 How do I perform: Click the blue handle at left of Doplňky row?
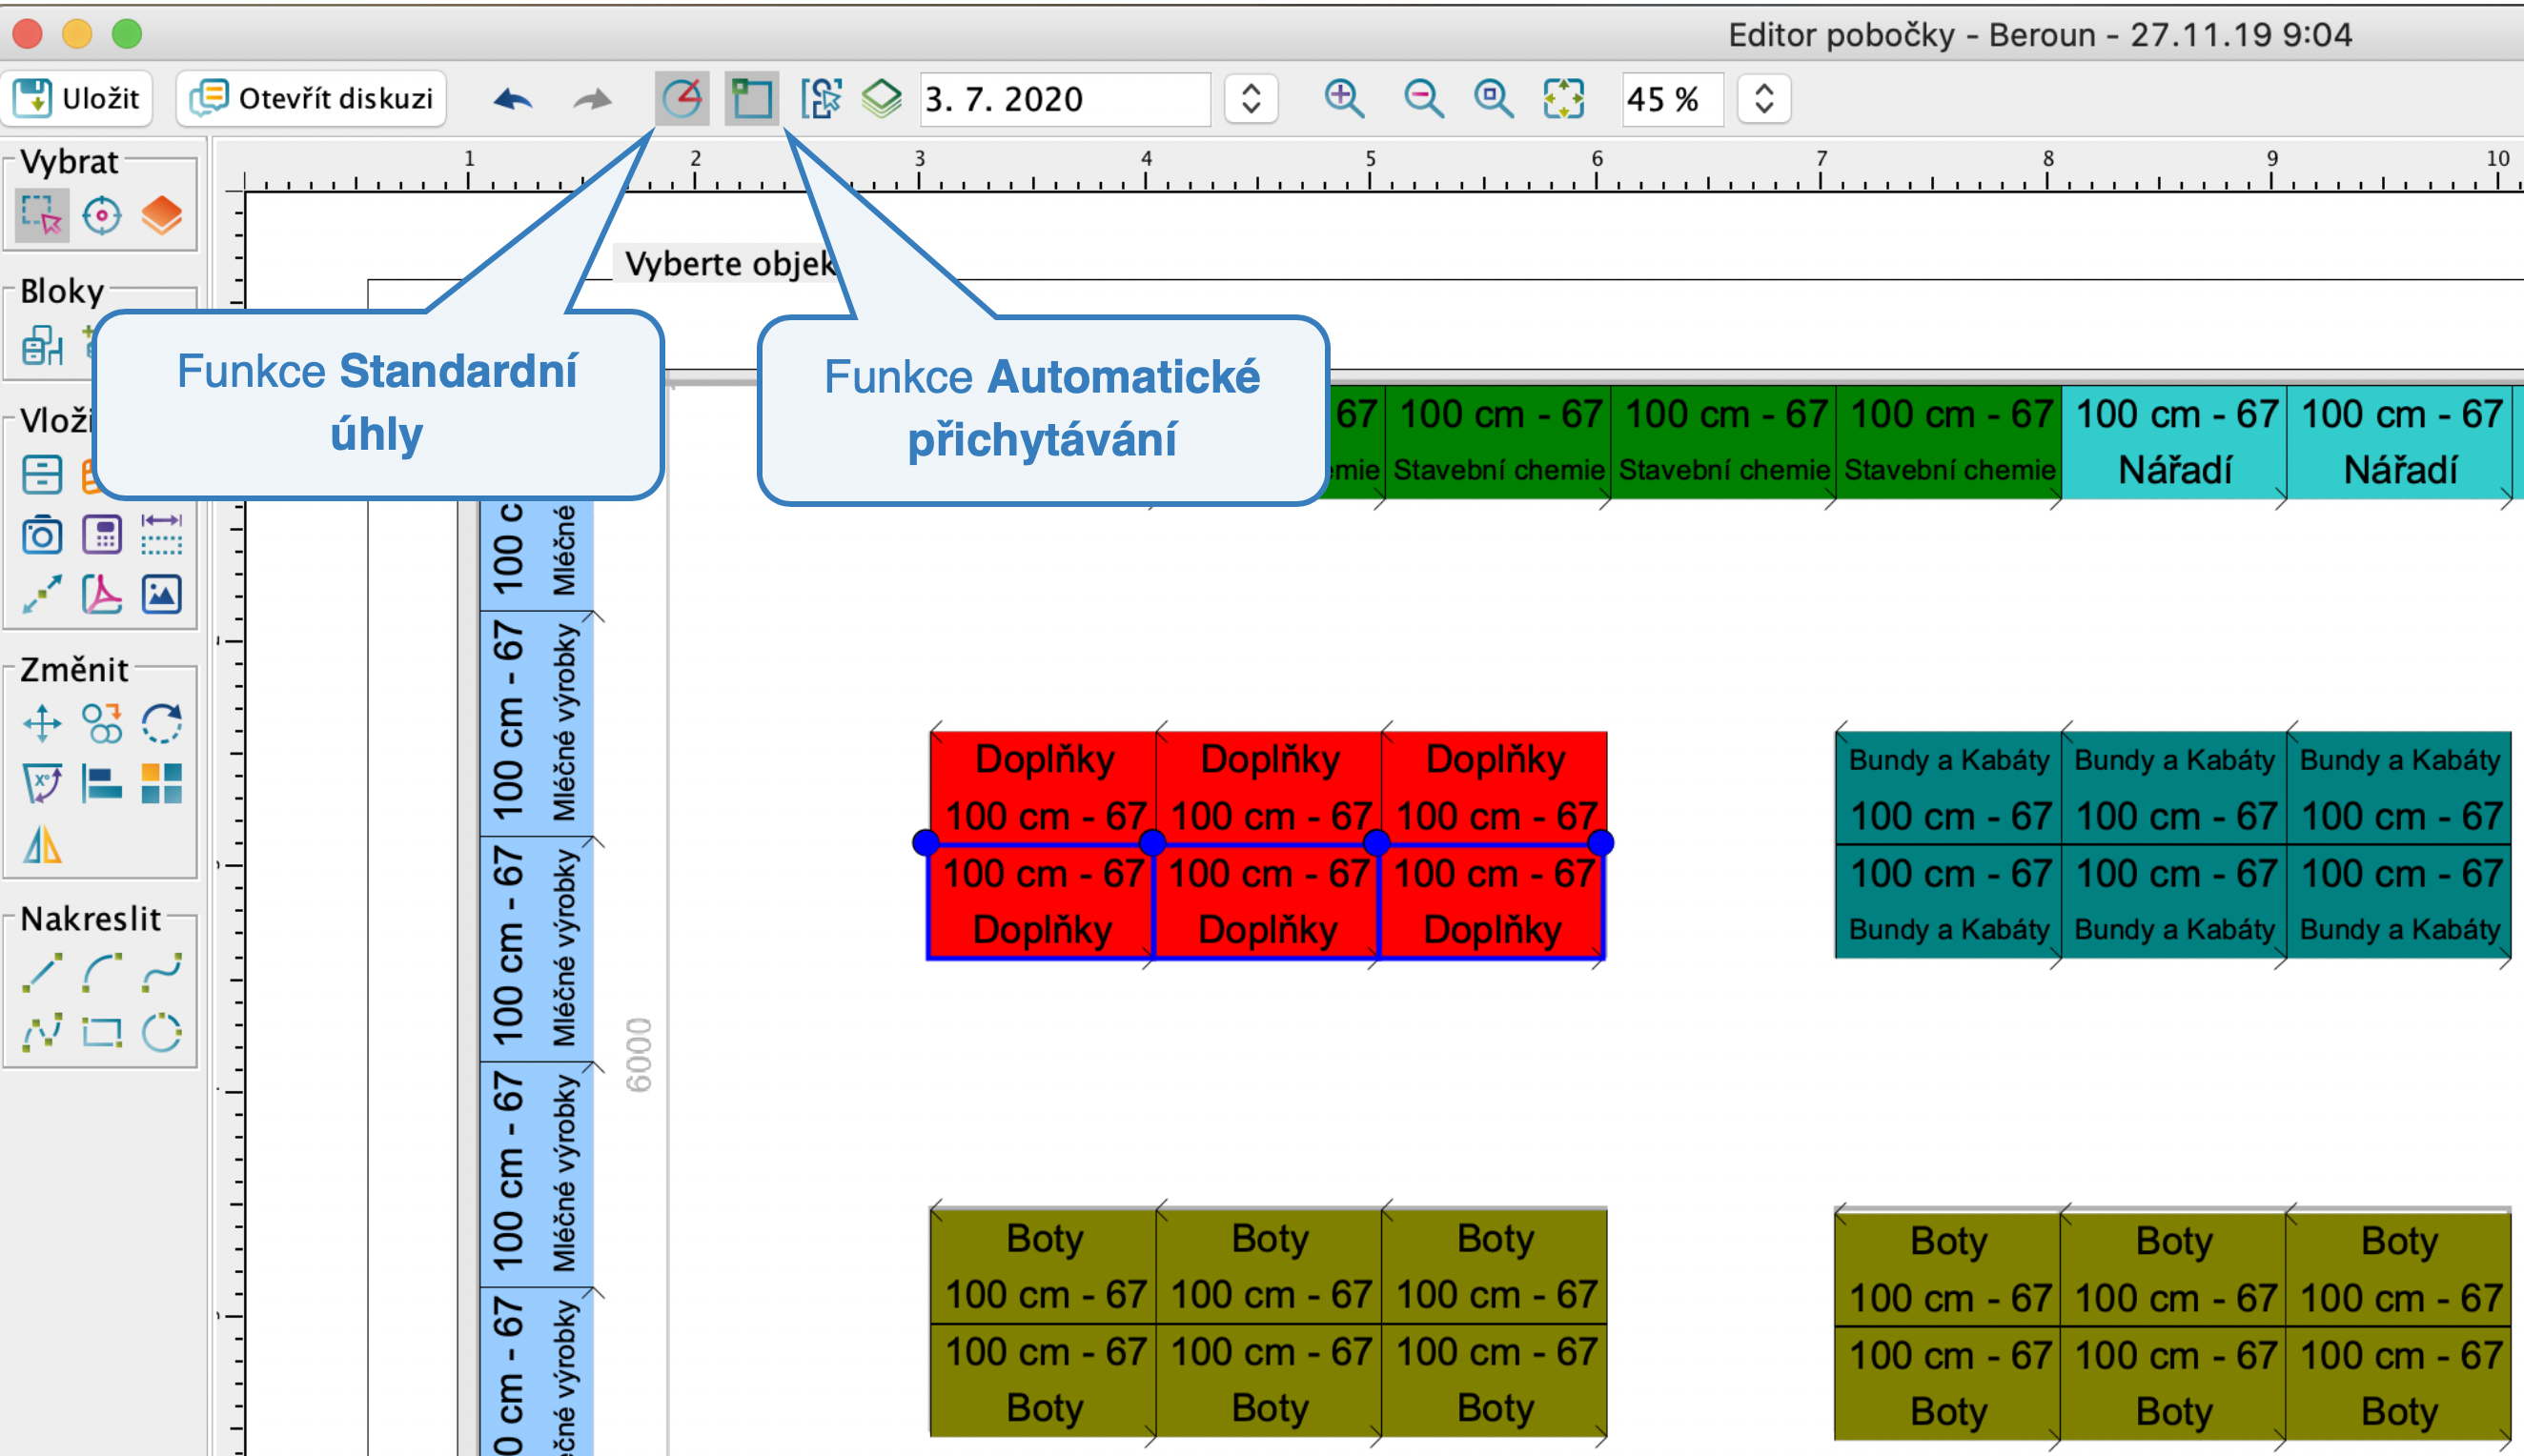click(926, 843)
